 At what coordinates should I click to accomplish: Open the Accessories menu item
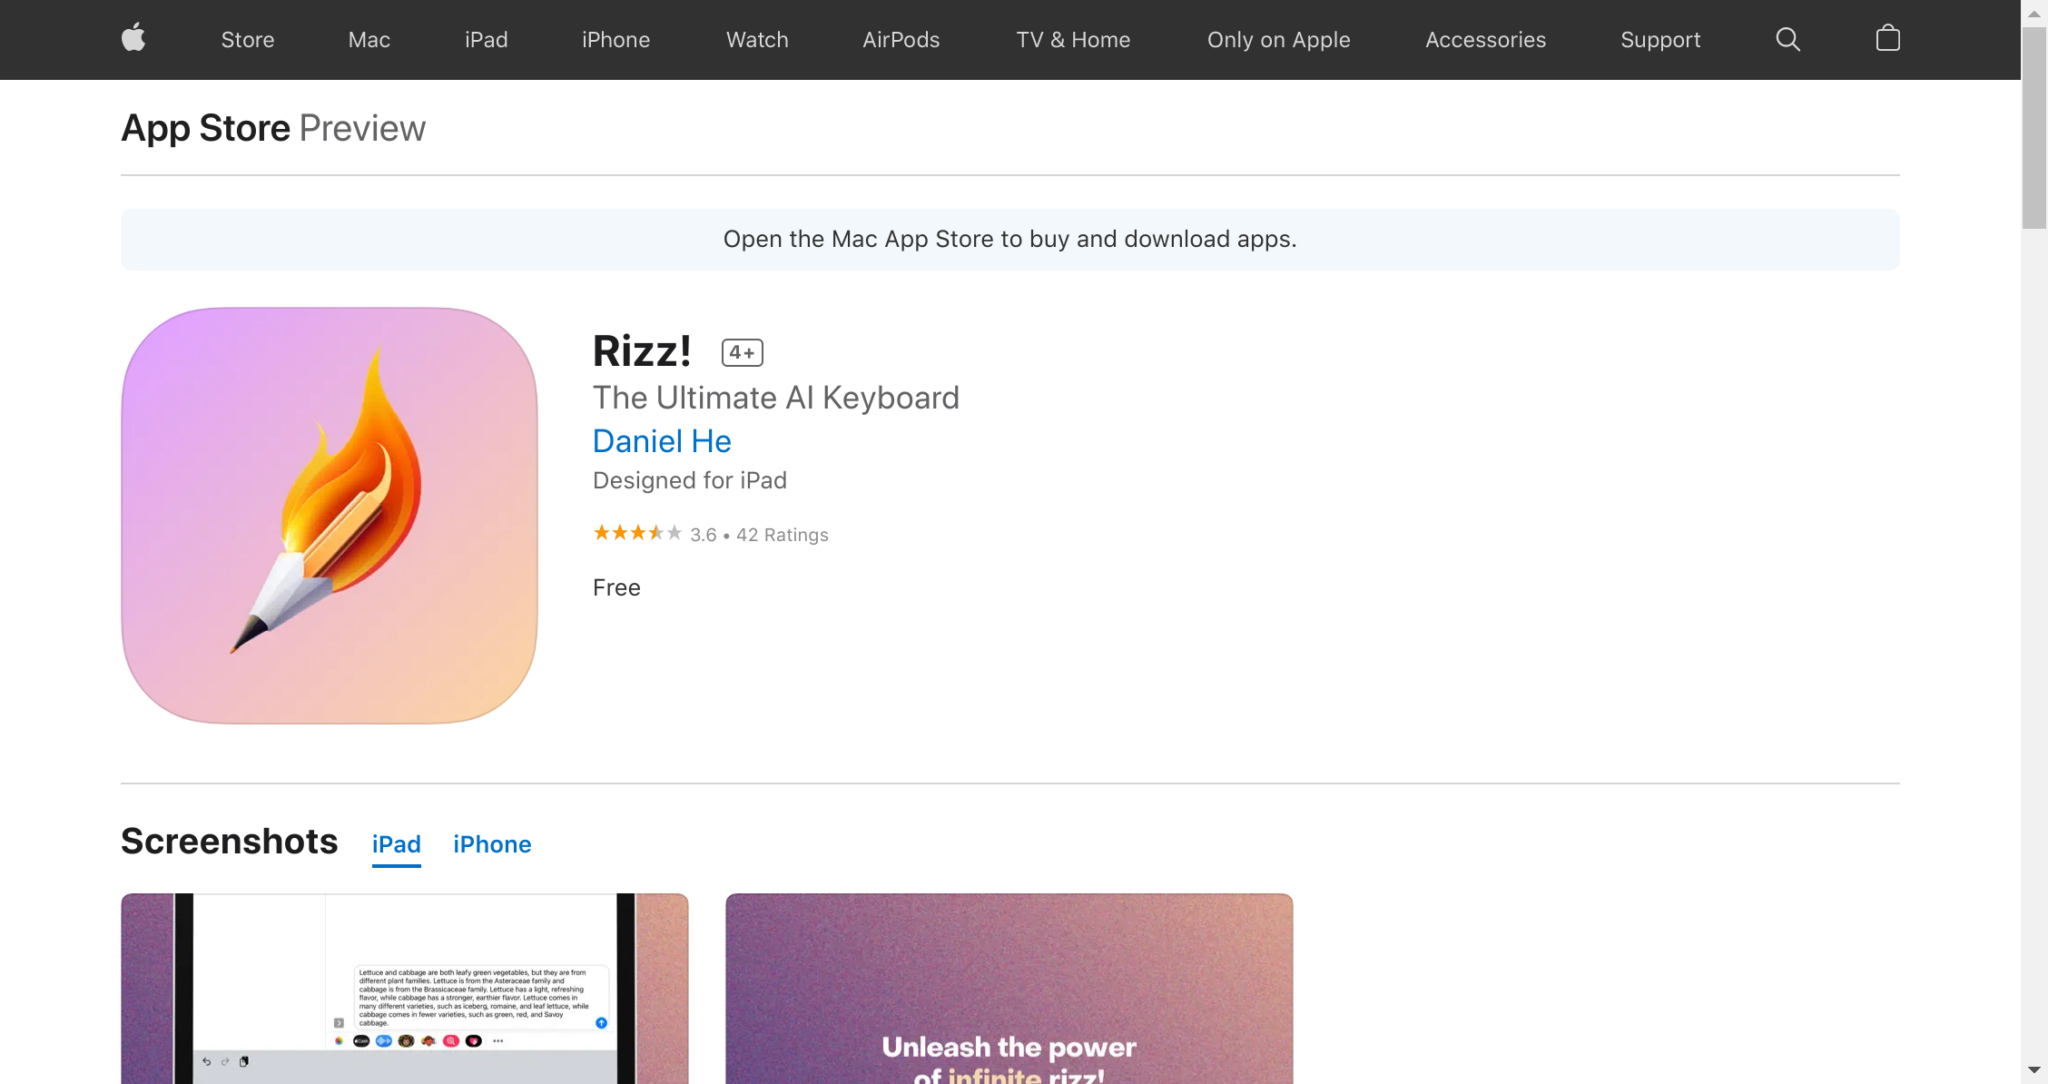click(1485, 40)
